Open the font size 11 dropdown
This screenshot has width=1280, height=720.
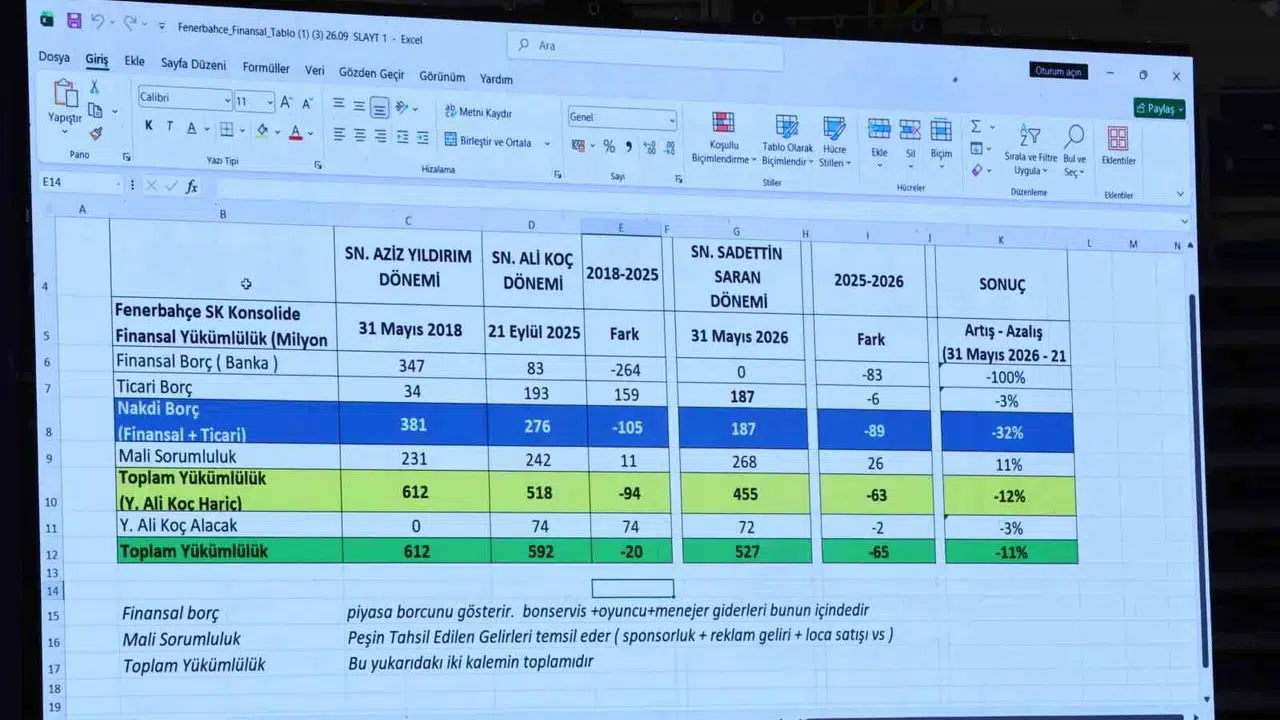pos(254,101)
